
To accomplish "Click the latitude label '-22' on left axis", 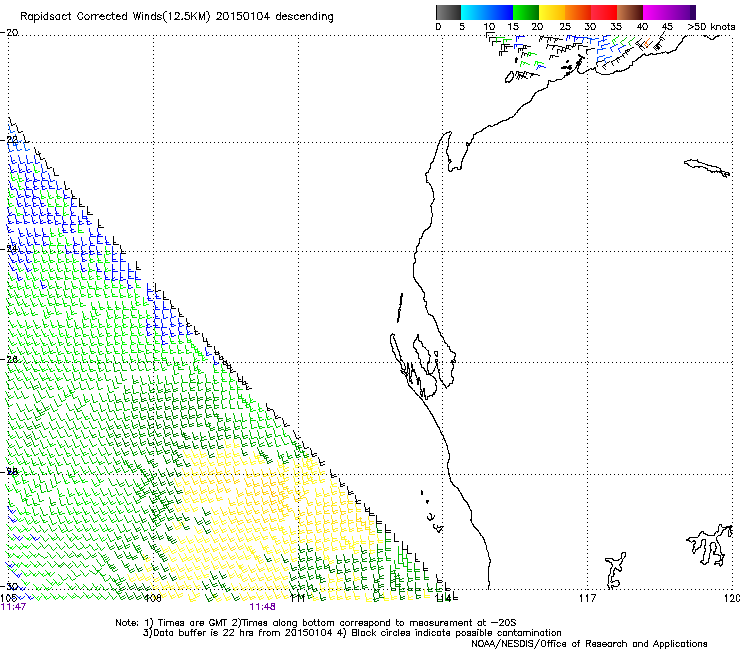I will (9, 140).
